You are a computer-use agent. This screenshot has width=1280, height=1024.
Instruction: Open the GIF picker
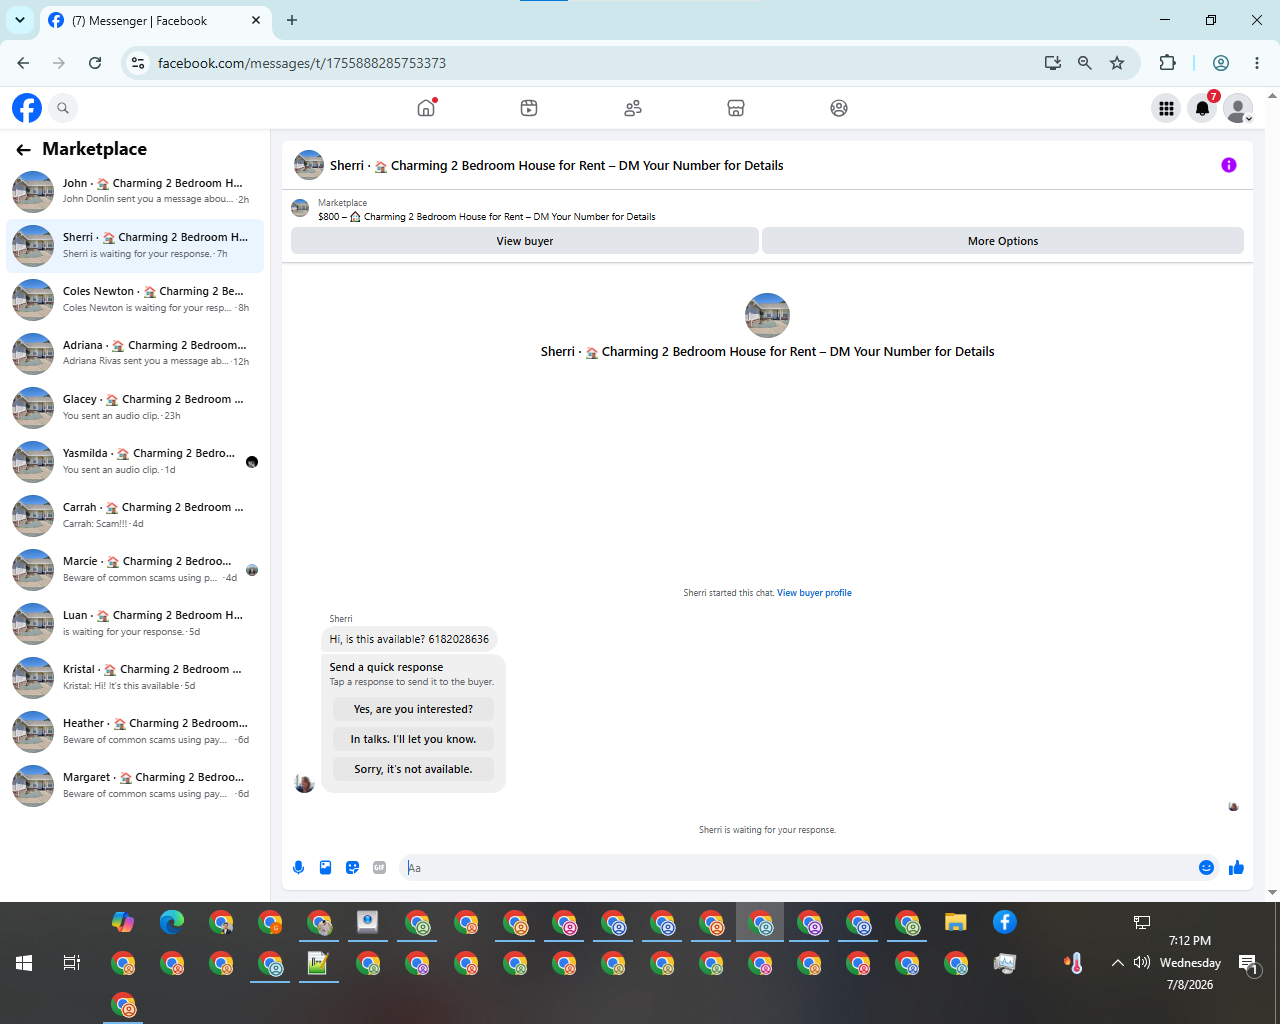[x=379, y=868]
